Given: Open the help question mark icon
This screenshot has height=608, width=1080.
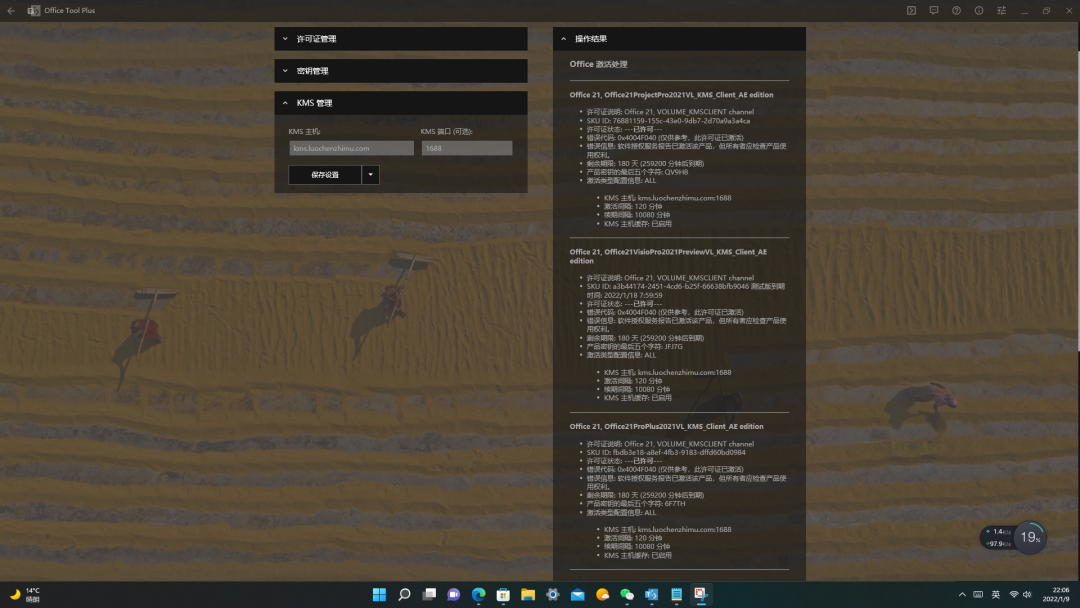Looking at the screenshot, I should [957, 10].
